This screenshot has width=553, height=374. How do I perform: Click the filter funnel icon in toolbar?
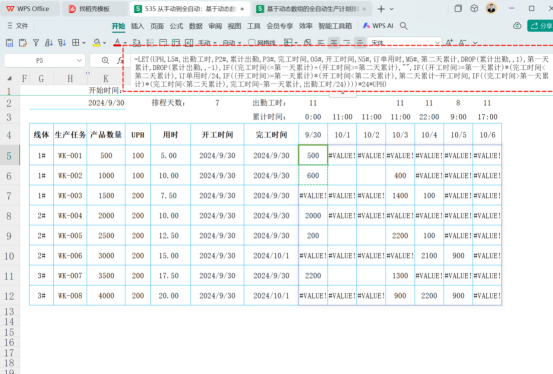pyautogui.click(x=36, y=43)
